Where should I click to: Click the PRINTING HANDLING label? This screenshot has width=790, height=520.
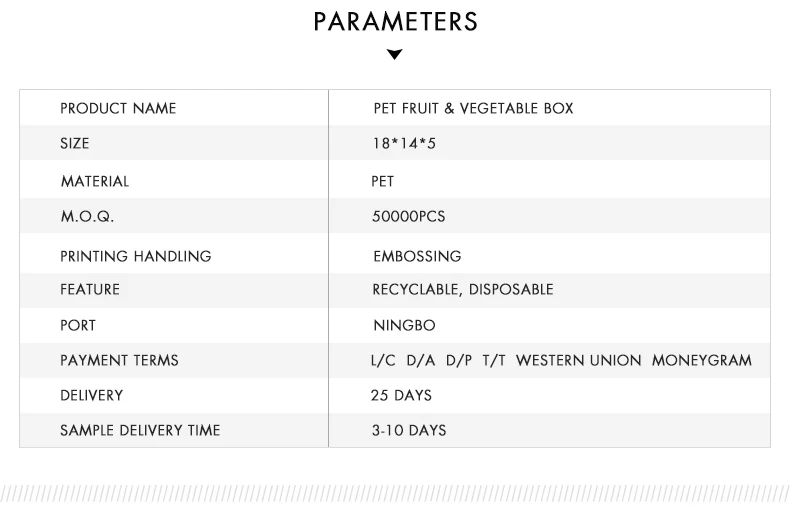click(x=136, y=256)
